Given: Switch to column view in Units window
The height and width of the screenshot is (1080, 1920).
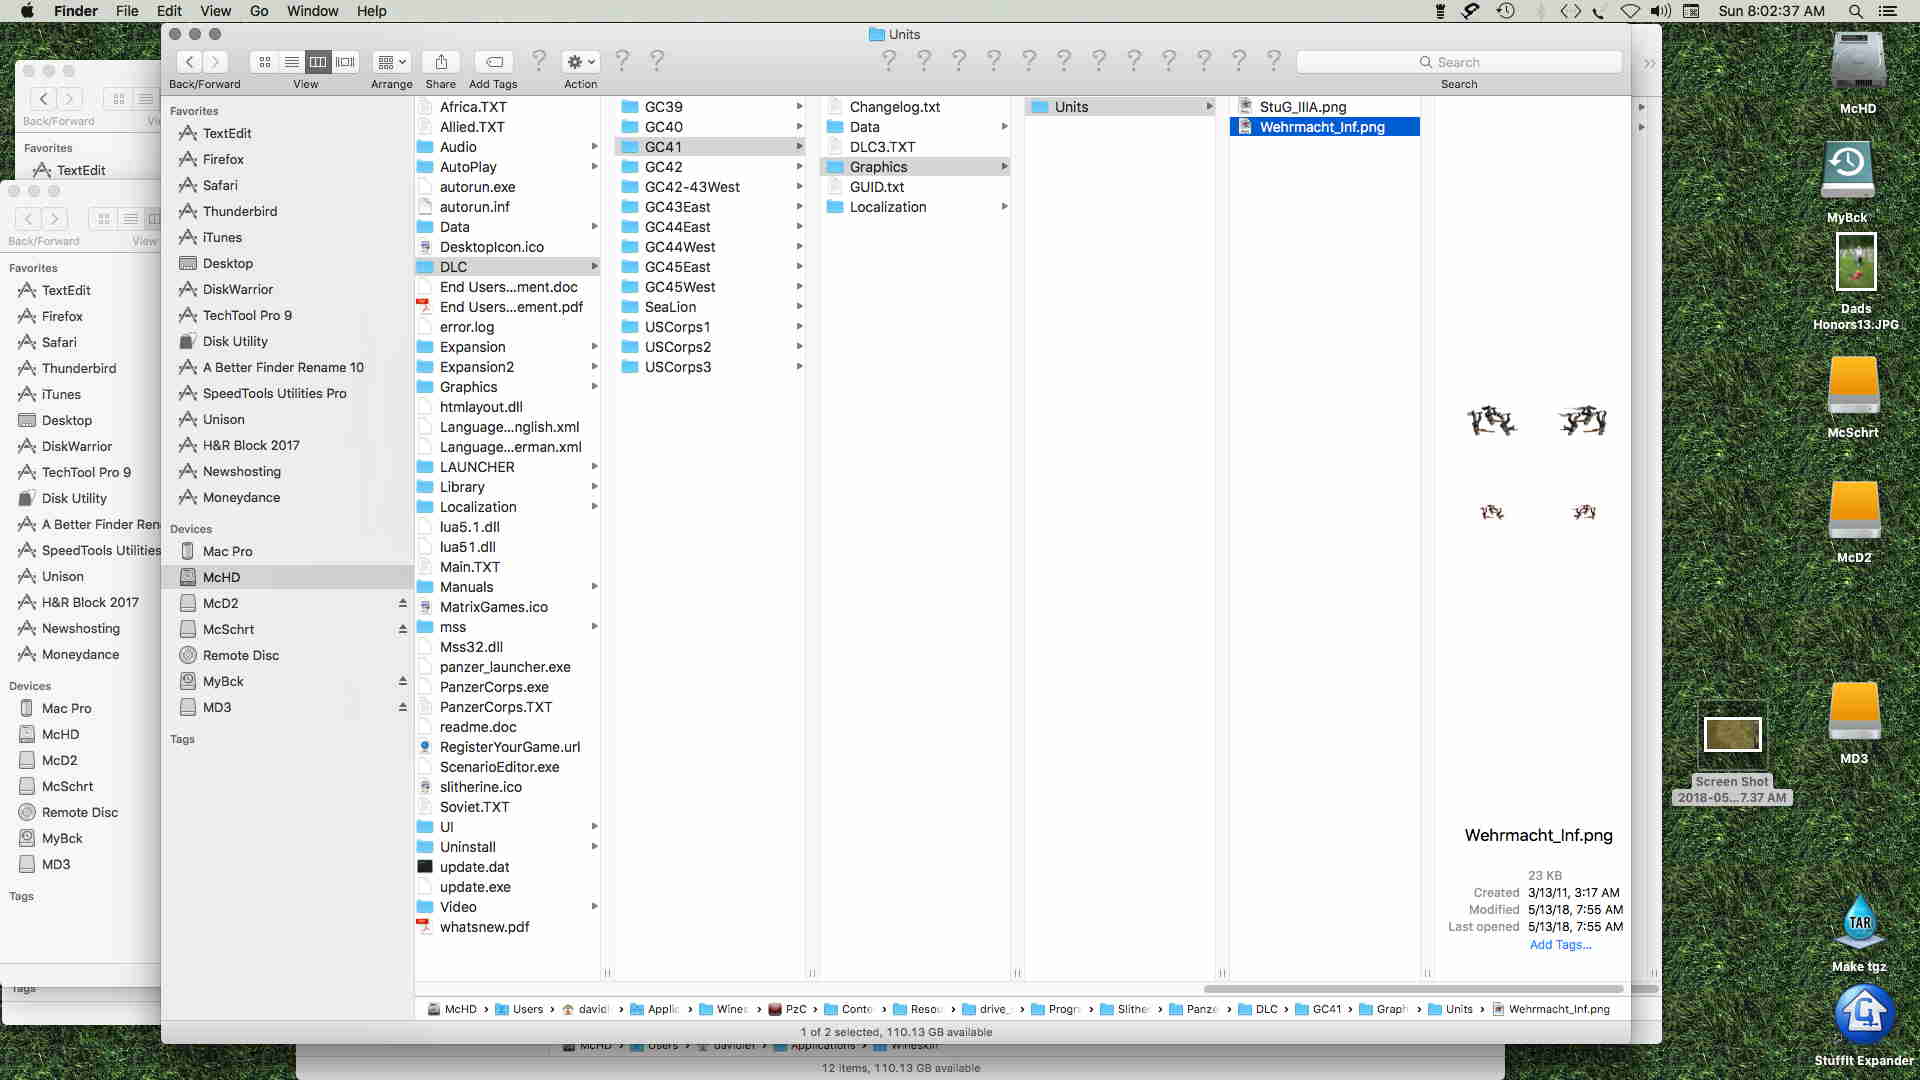Looking at the screenshot, I should [x=318, y=62].
